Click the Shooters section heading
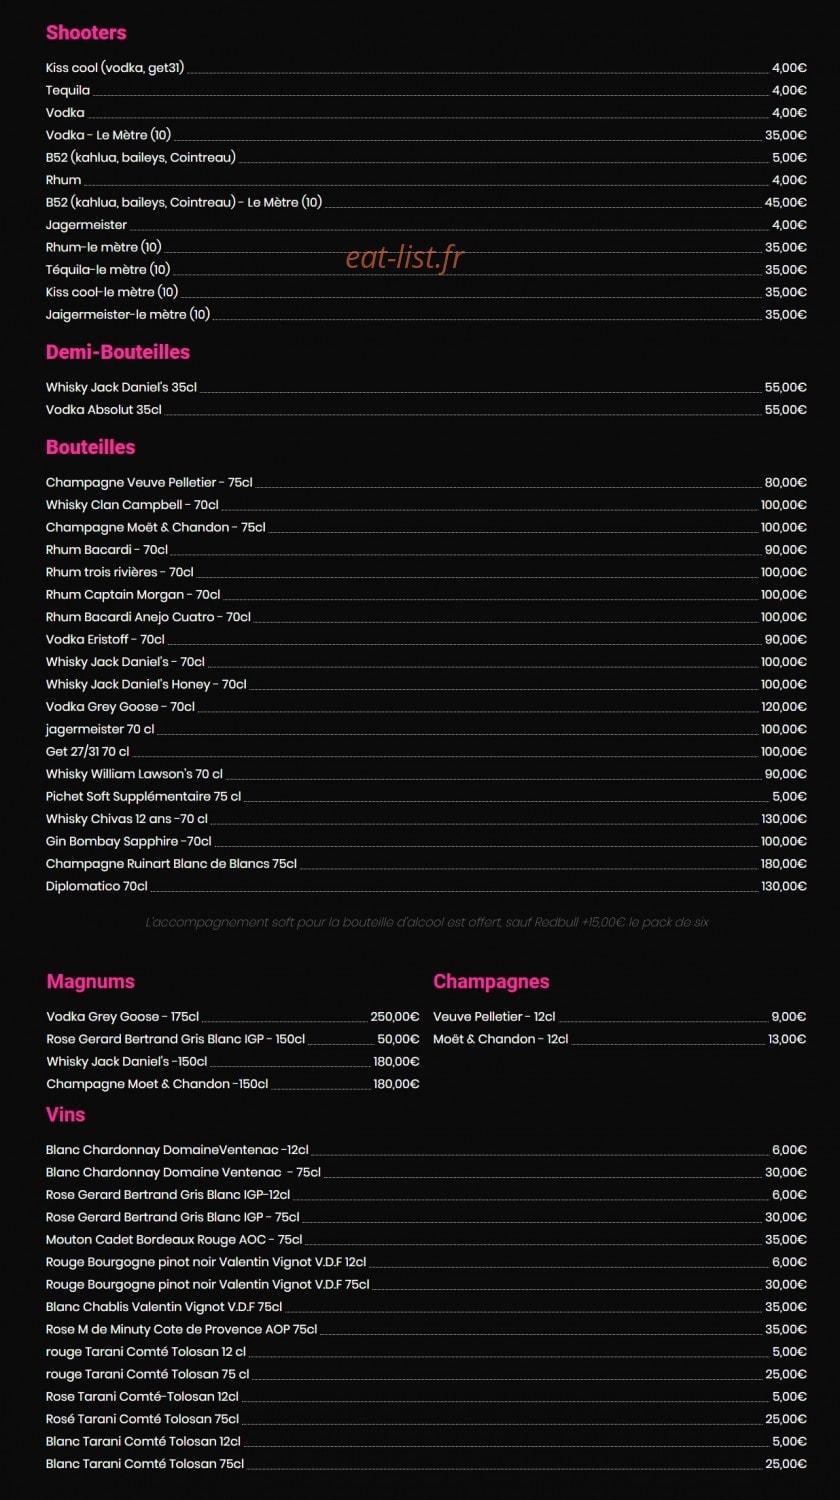 [x=86, y=33]
